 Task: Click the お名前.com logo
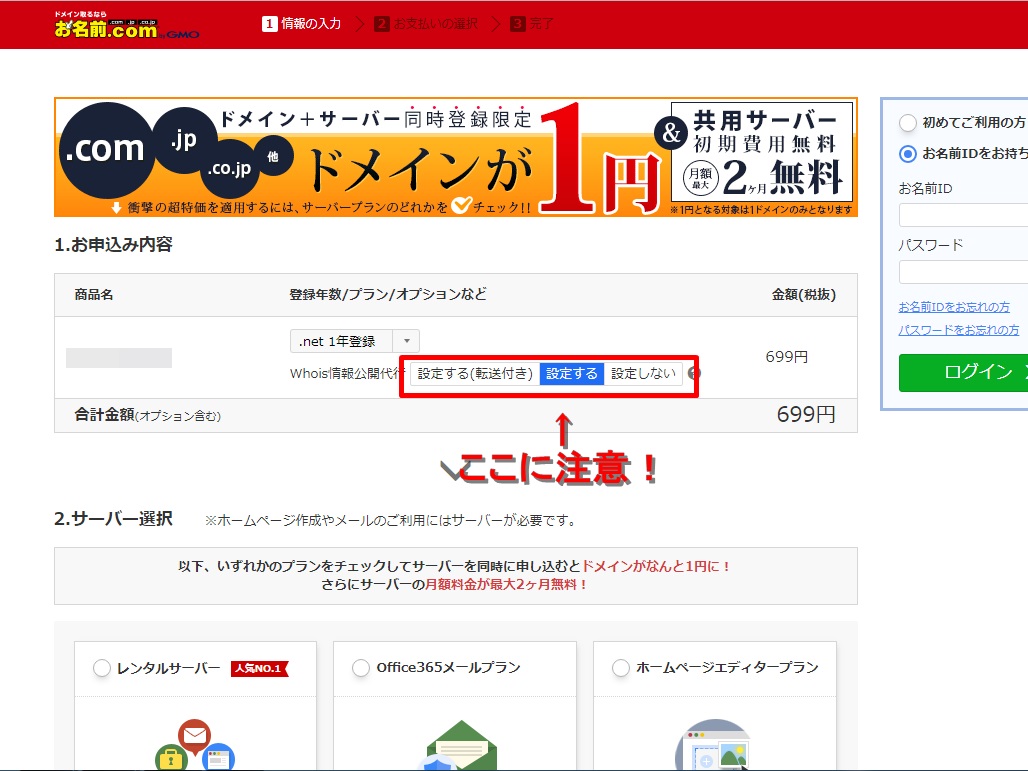127,25
